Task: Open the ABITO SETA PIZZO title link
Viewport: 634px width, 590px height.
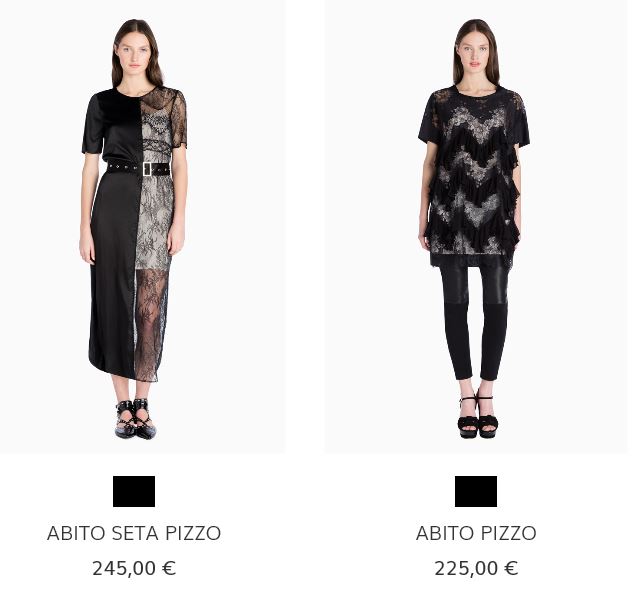Action: tap(134, 533)
